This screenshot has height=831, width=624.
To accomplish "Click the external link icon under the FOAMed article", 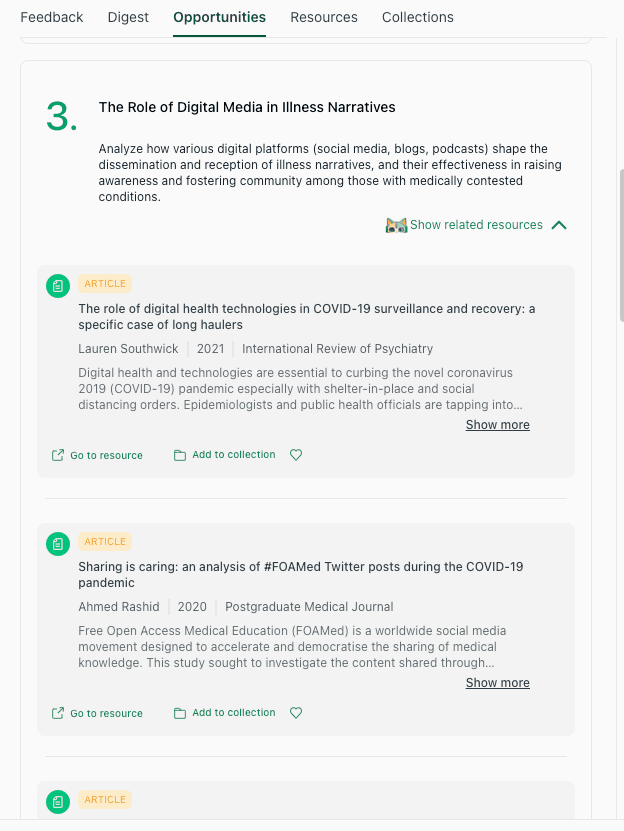I will [x=58, y=712].
